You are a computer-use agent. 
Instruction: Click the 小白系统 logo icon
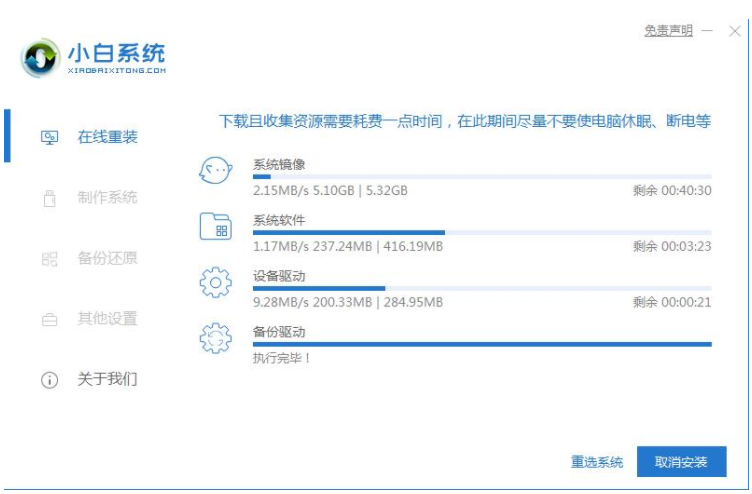(40, 59)
